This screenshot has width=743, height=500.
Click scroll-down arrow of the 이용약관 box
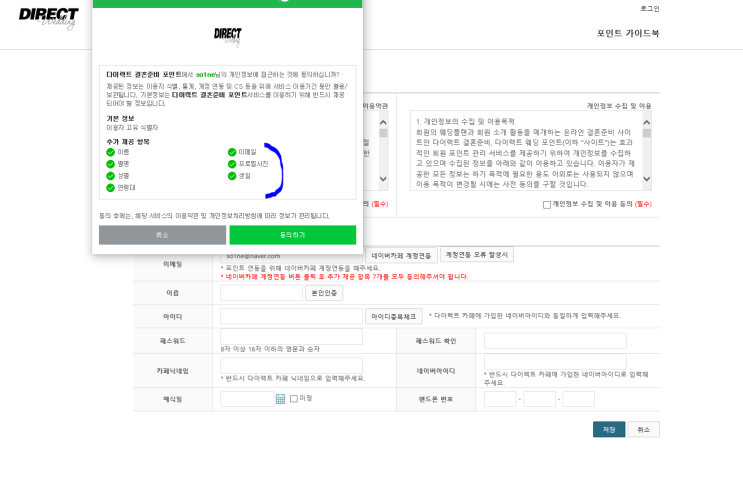(383, 179)
